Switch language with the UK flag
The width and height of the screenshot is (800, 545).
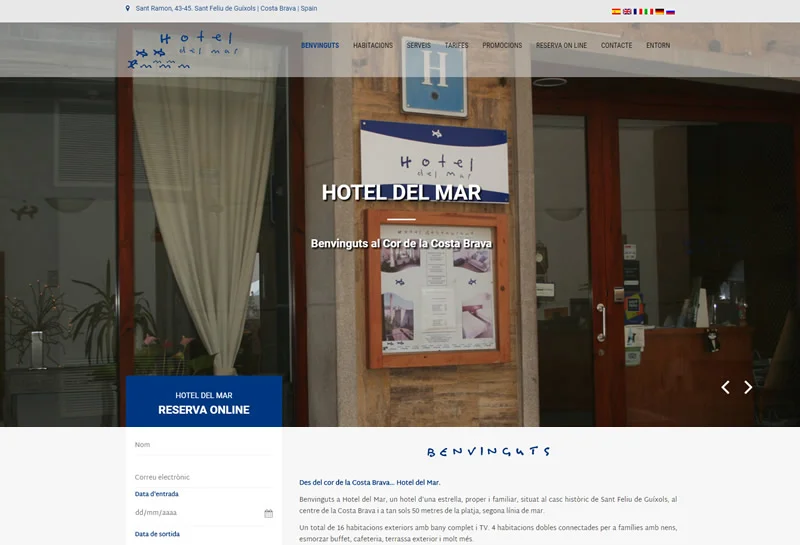pyautogui.click(x=627, y=11)
